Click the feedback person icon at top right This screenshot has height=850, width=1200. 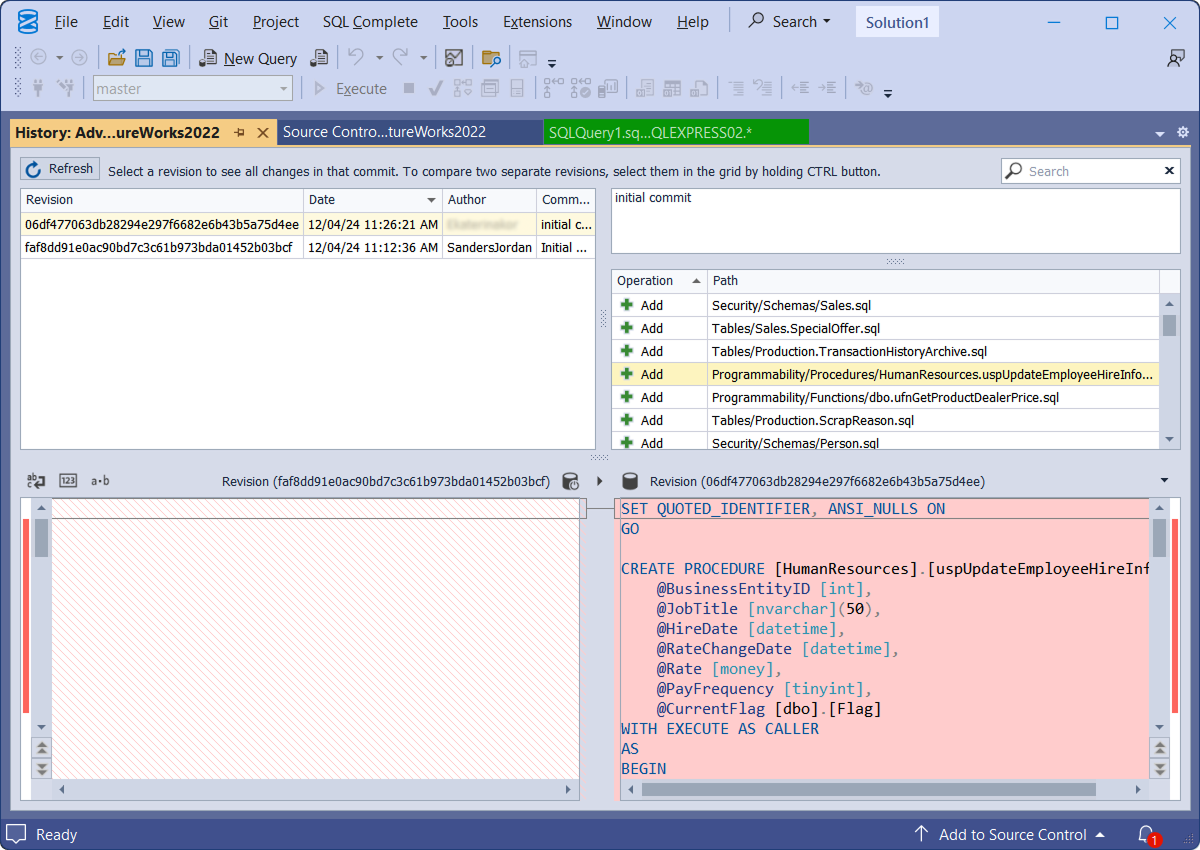pyautogui.click(x=1176, y=58)
